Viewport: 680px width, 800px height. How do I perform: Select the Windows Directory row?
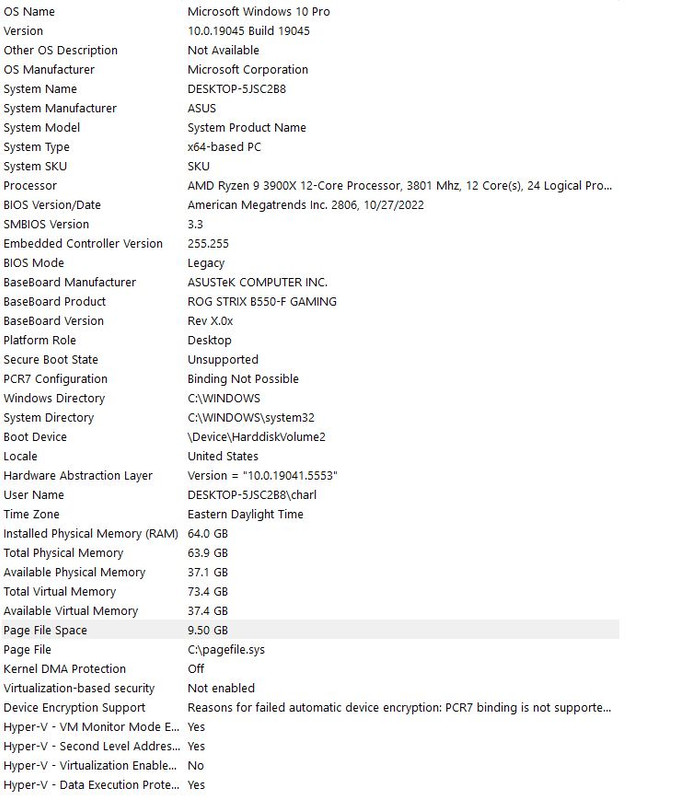pos(310,398)
